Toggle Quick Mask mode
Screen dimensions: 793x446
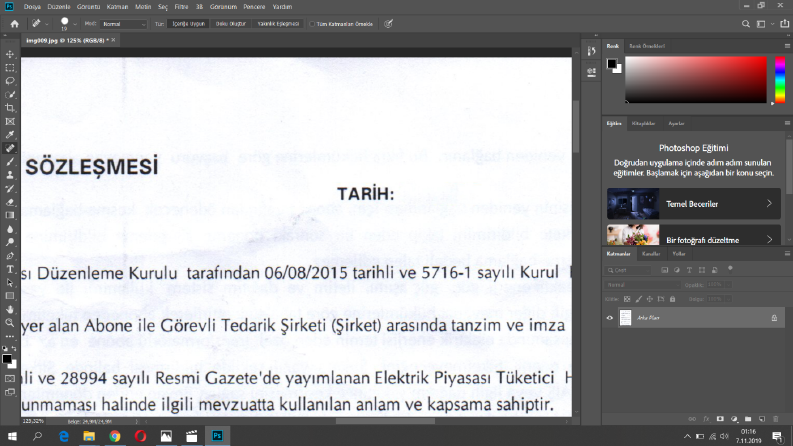[10, 379]
